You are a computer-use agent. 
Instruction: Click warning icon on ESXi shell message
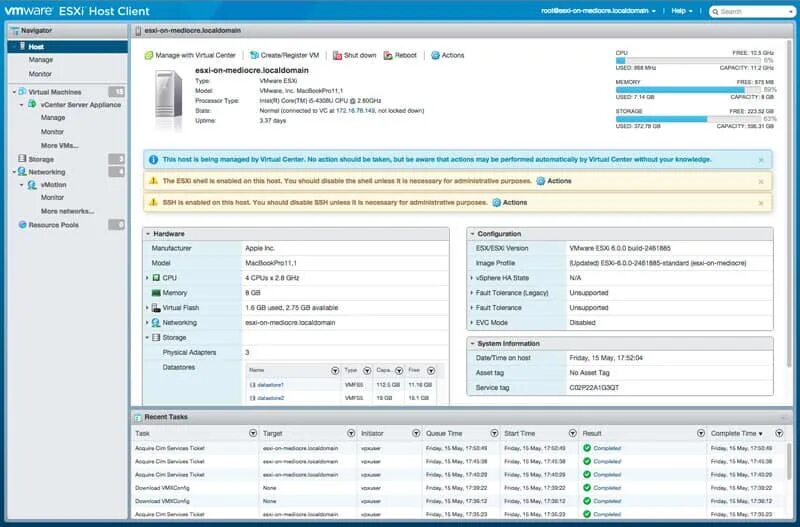point(153,181)
